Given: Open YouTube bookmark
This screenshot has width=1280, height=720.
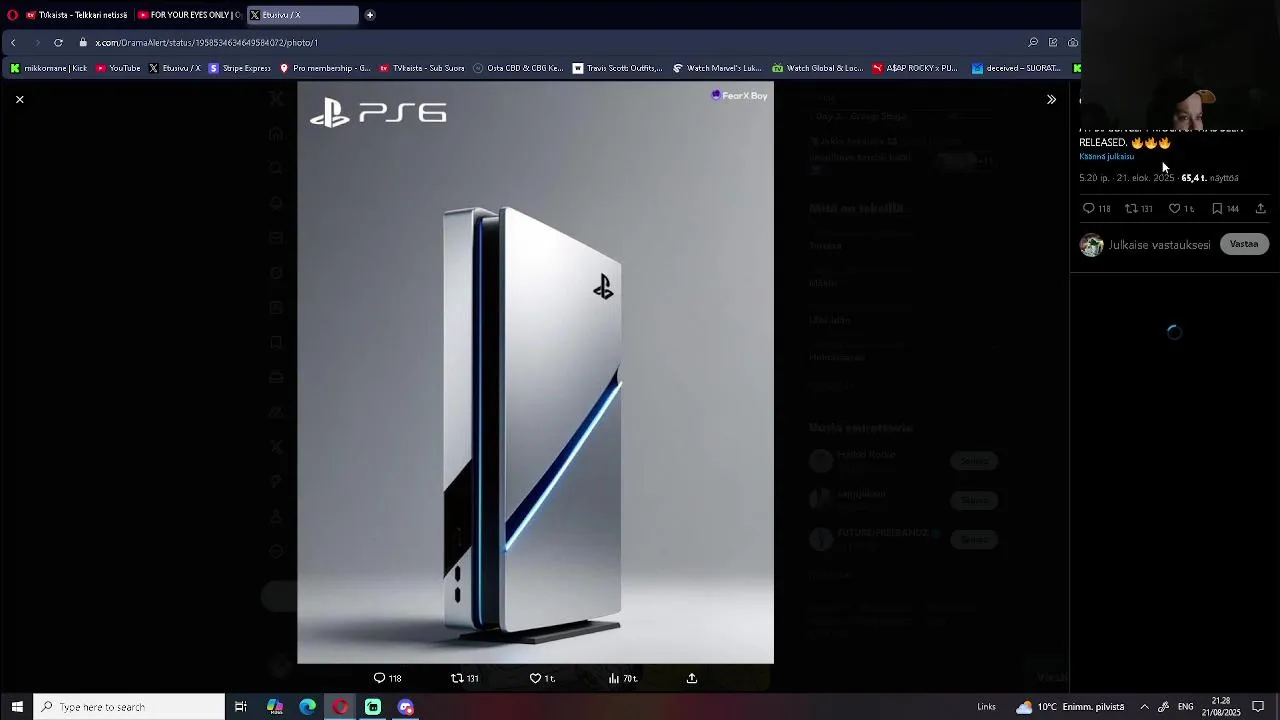Looking at the screenshot, I should (118, 68).
